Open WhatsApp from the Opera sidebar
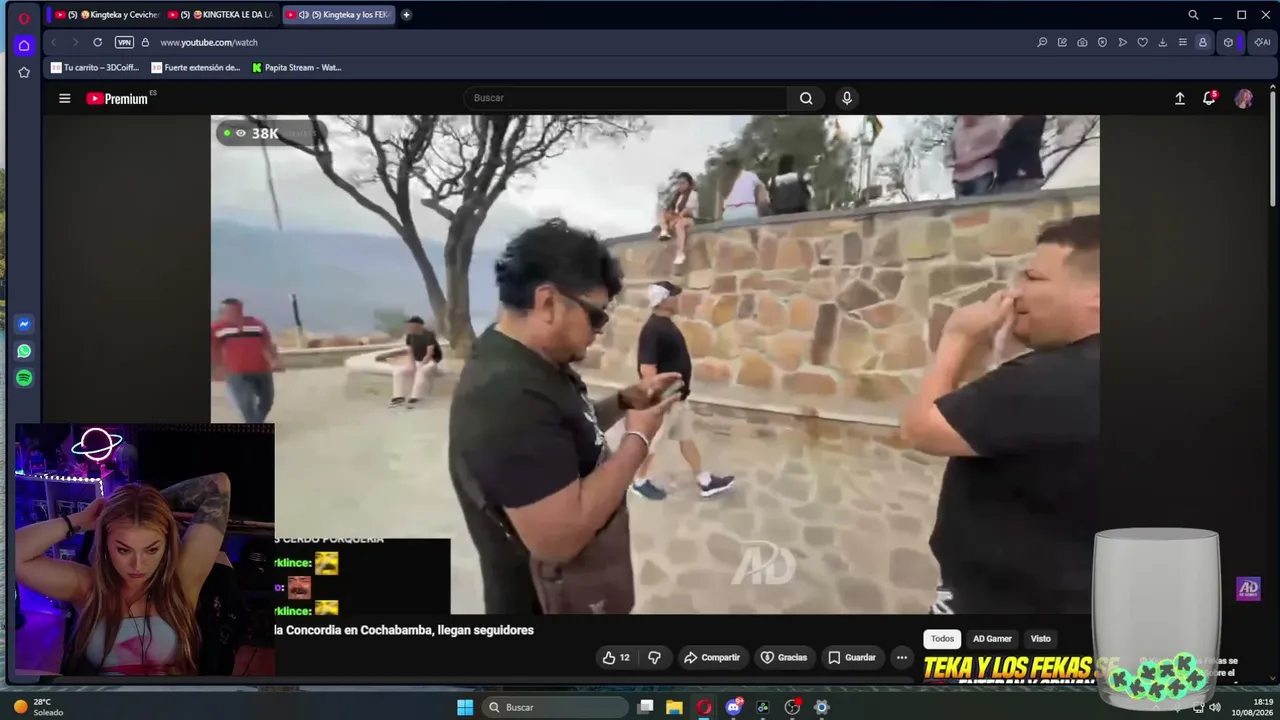The image size is (1280, 720). click(x=24, y=351)
